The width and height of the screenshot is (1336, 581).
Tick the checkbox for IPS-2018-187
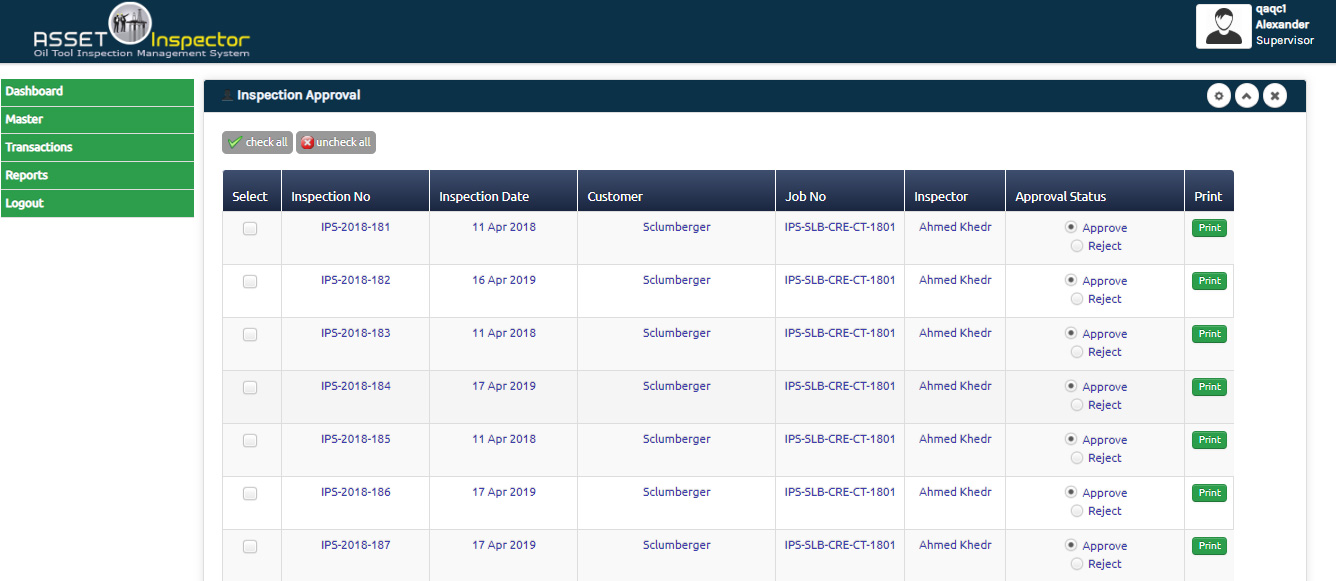click(250, 547)
